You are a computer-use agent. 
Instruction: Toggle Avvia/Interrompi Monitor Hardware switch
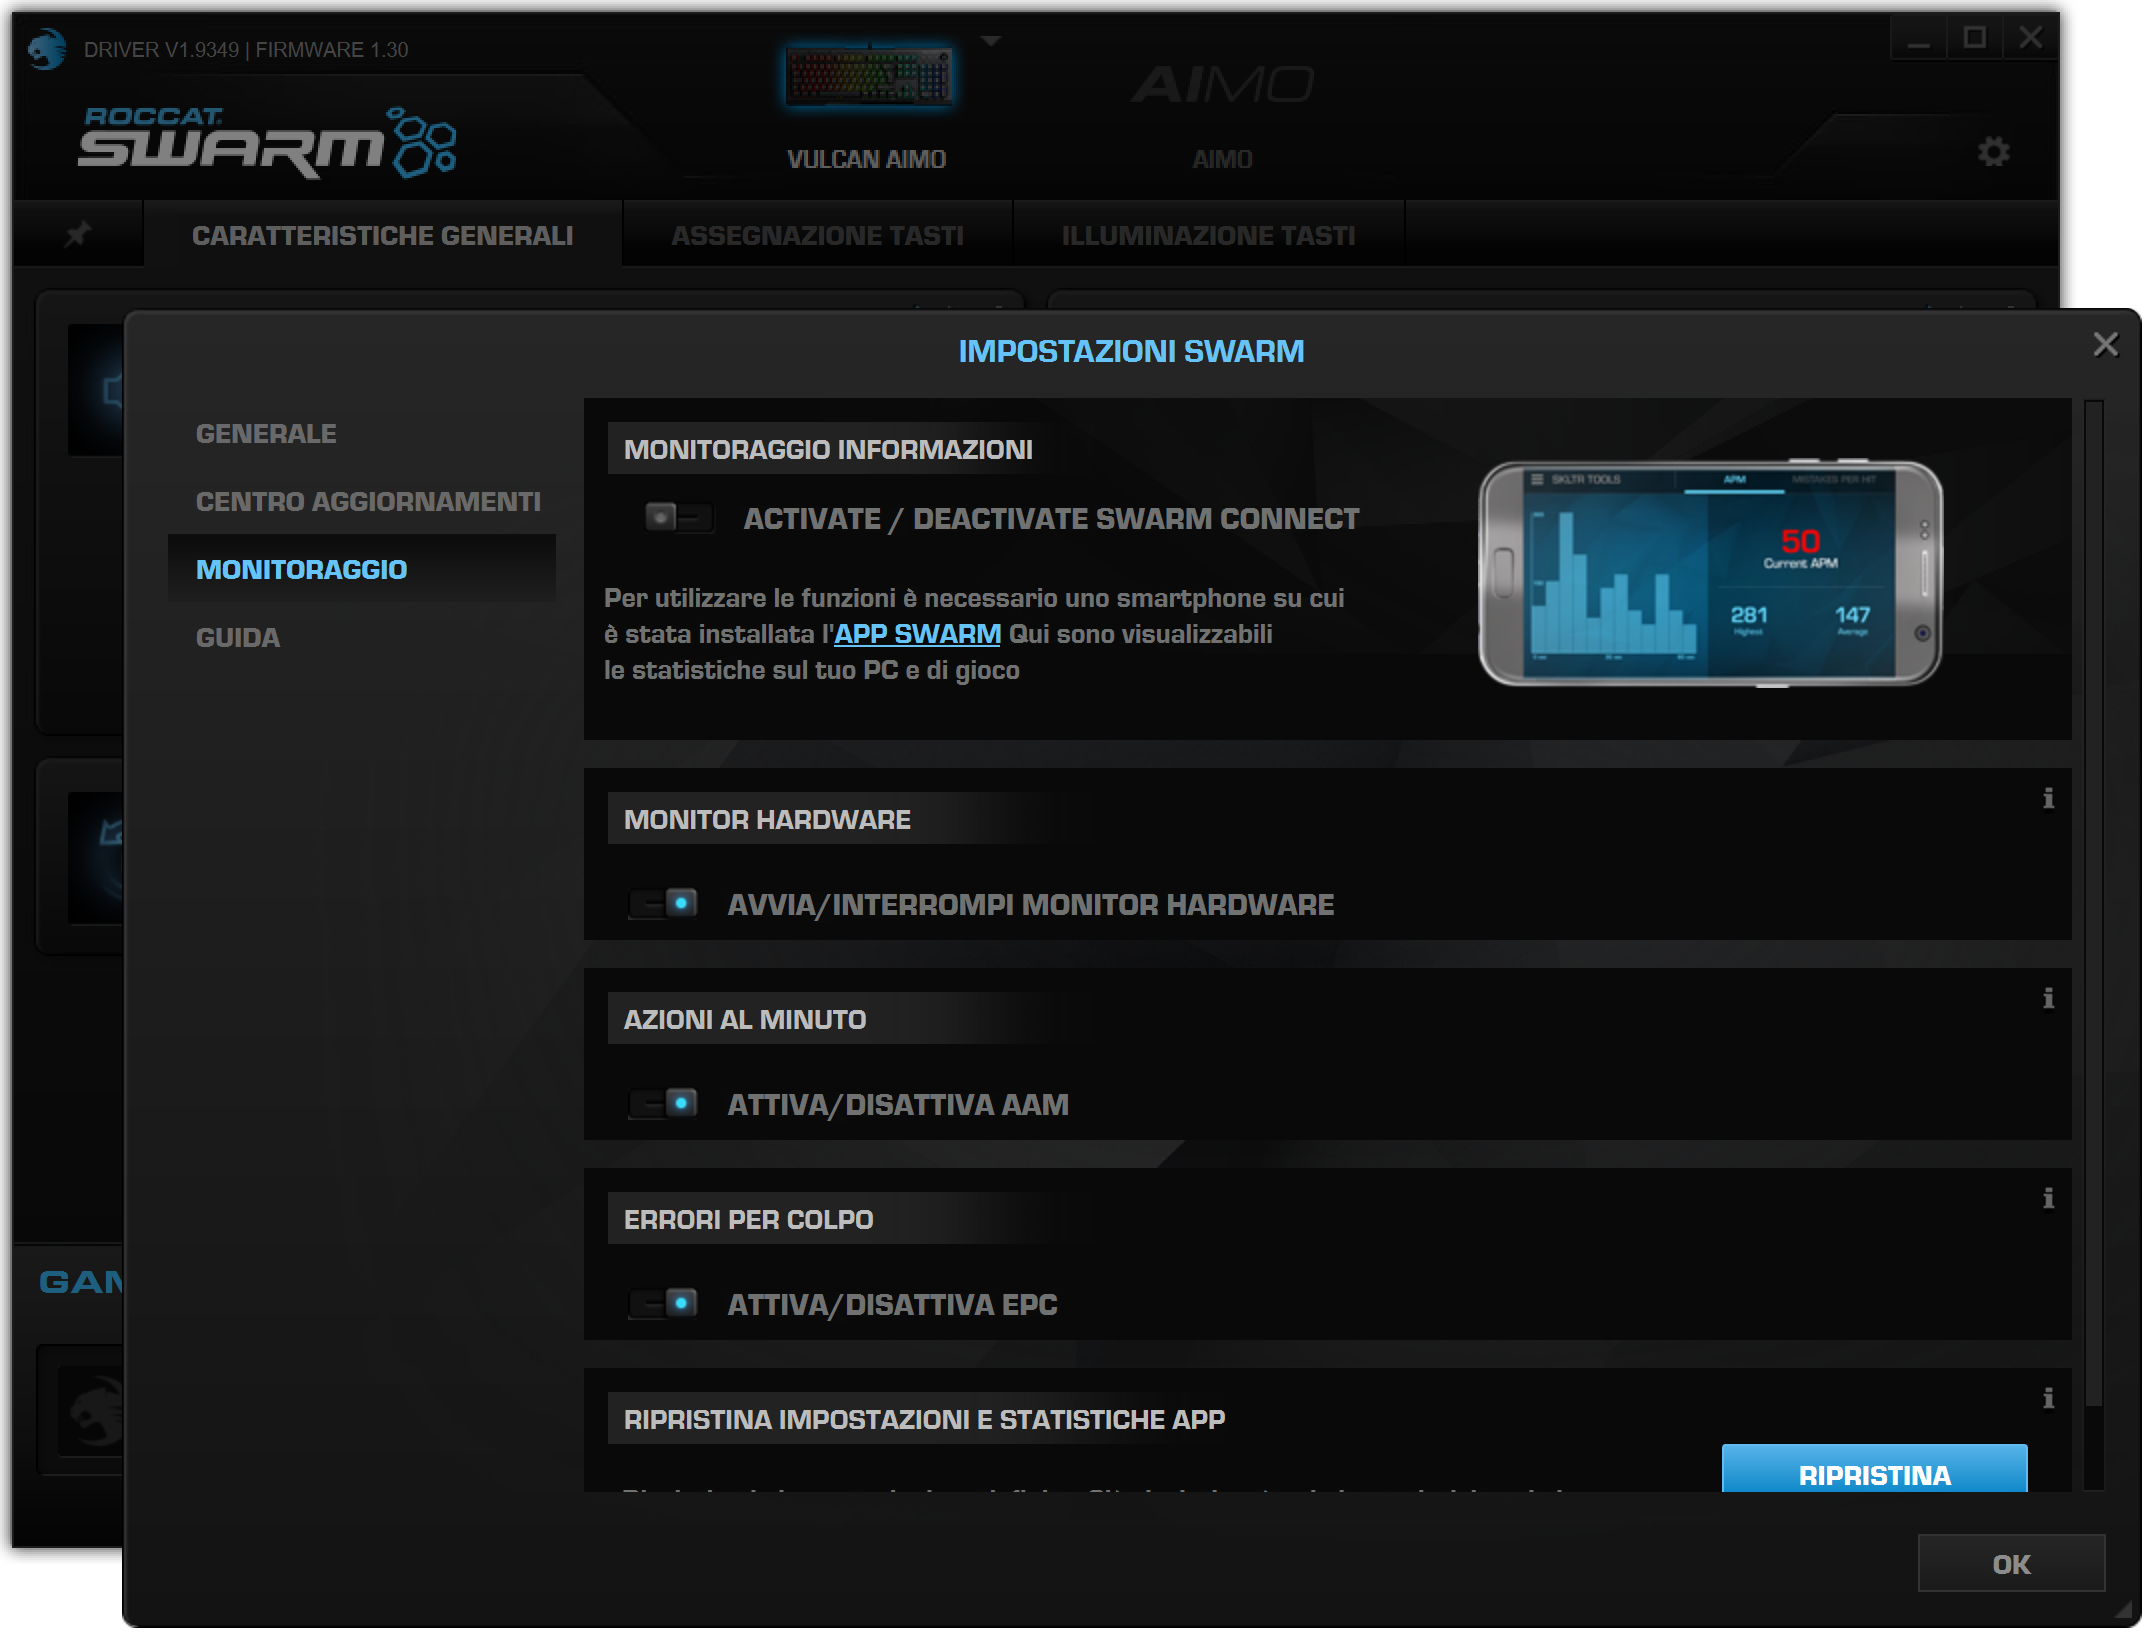pos(663,905)
